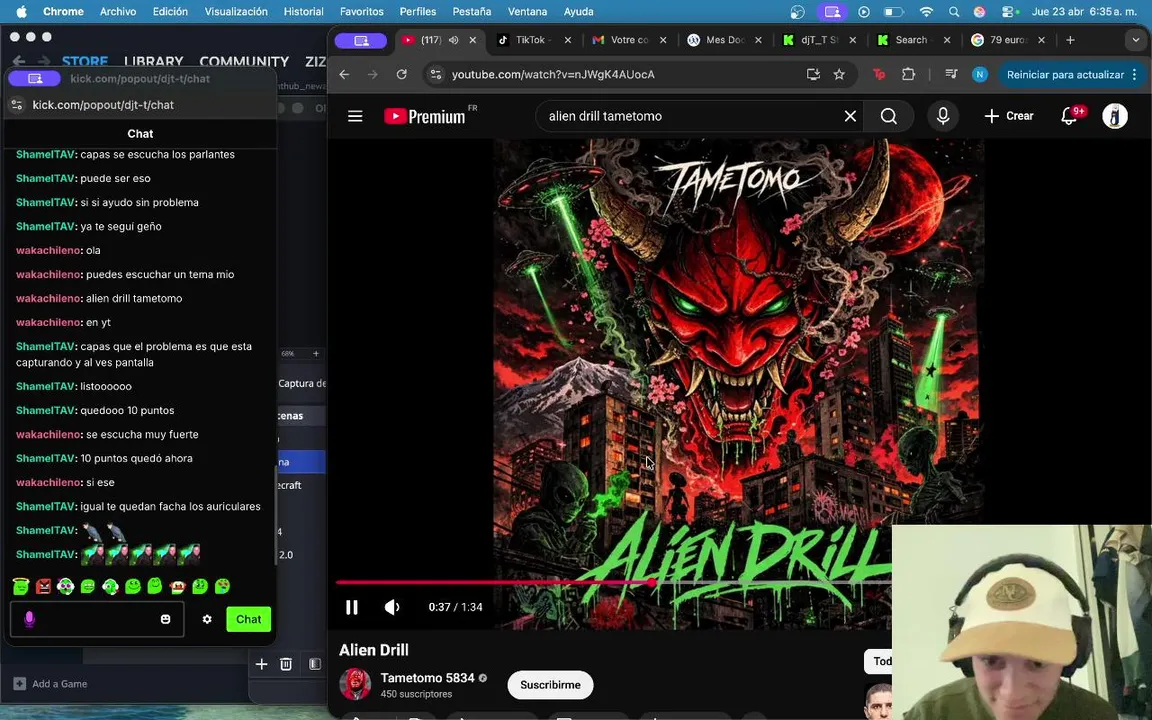The image size is (1152, 720).
Task: Close the TikTok tab
Action: click(567, 40)
